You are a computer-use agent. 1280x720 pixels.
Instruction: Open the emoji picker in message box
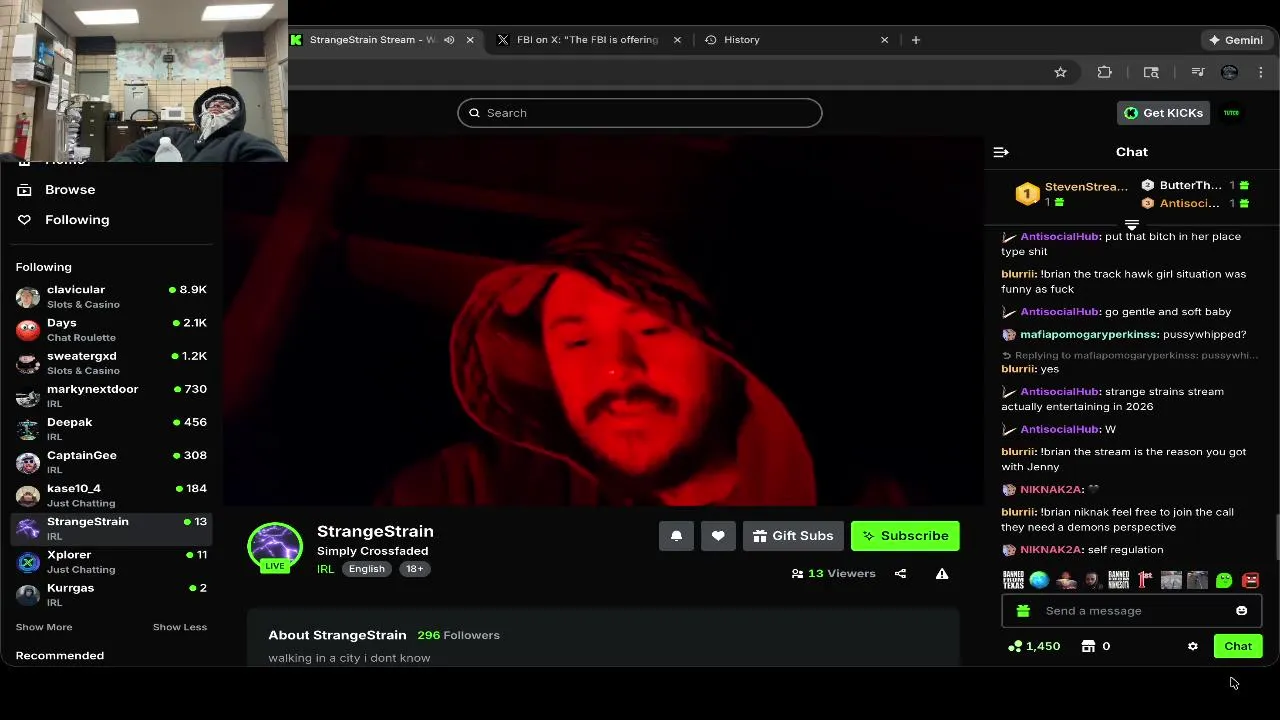[1241, 611]
